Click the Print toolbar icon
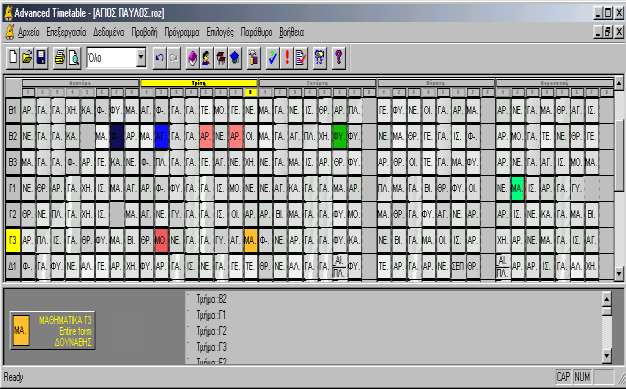626x389 pixels. click(59, 58)
